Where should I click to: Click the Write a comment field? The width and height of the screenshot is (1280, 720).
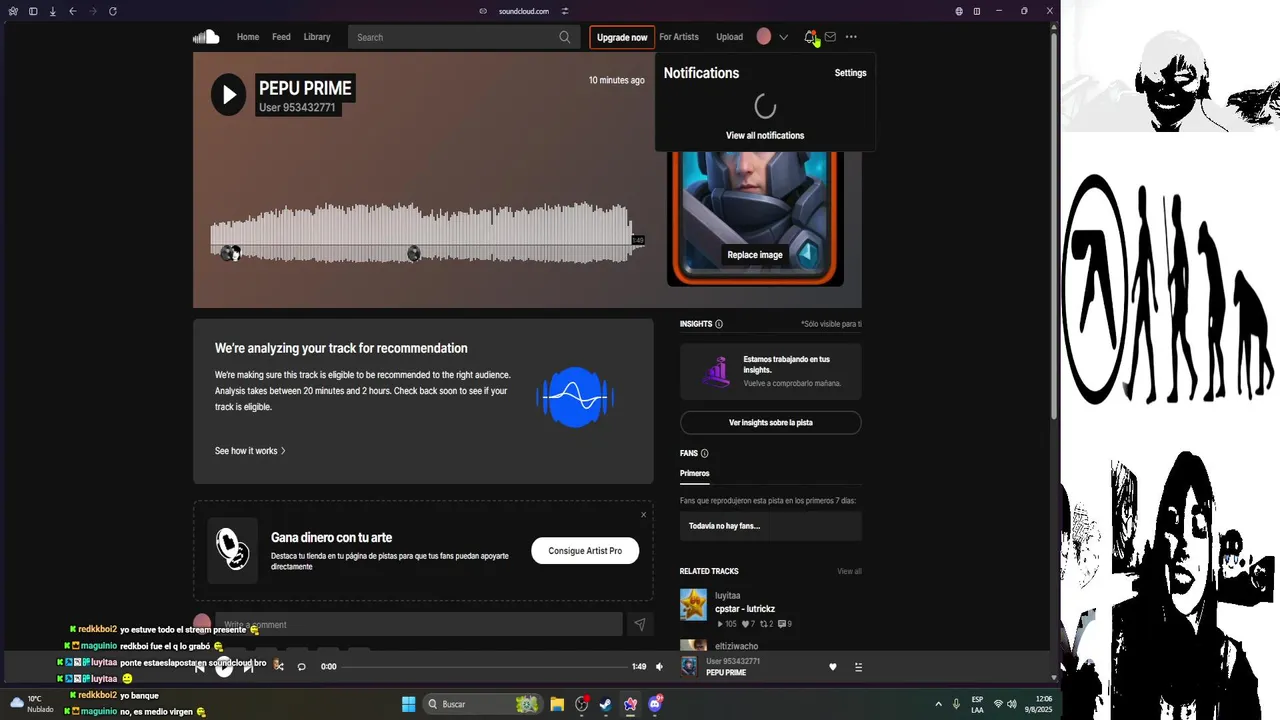tap(419, 625)
